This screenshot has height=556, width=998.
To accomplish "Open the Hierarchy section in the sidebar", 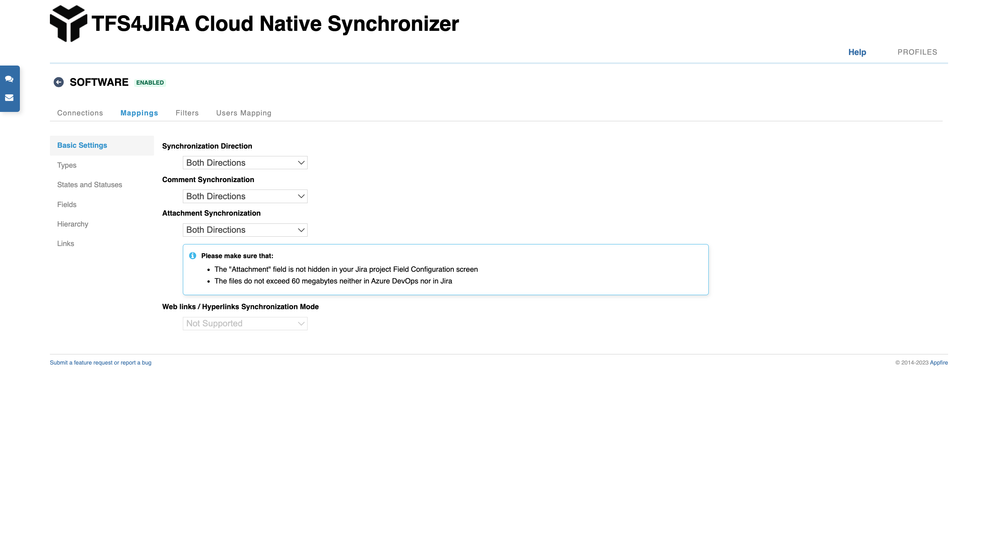I will [73, 225].
